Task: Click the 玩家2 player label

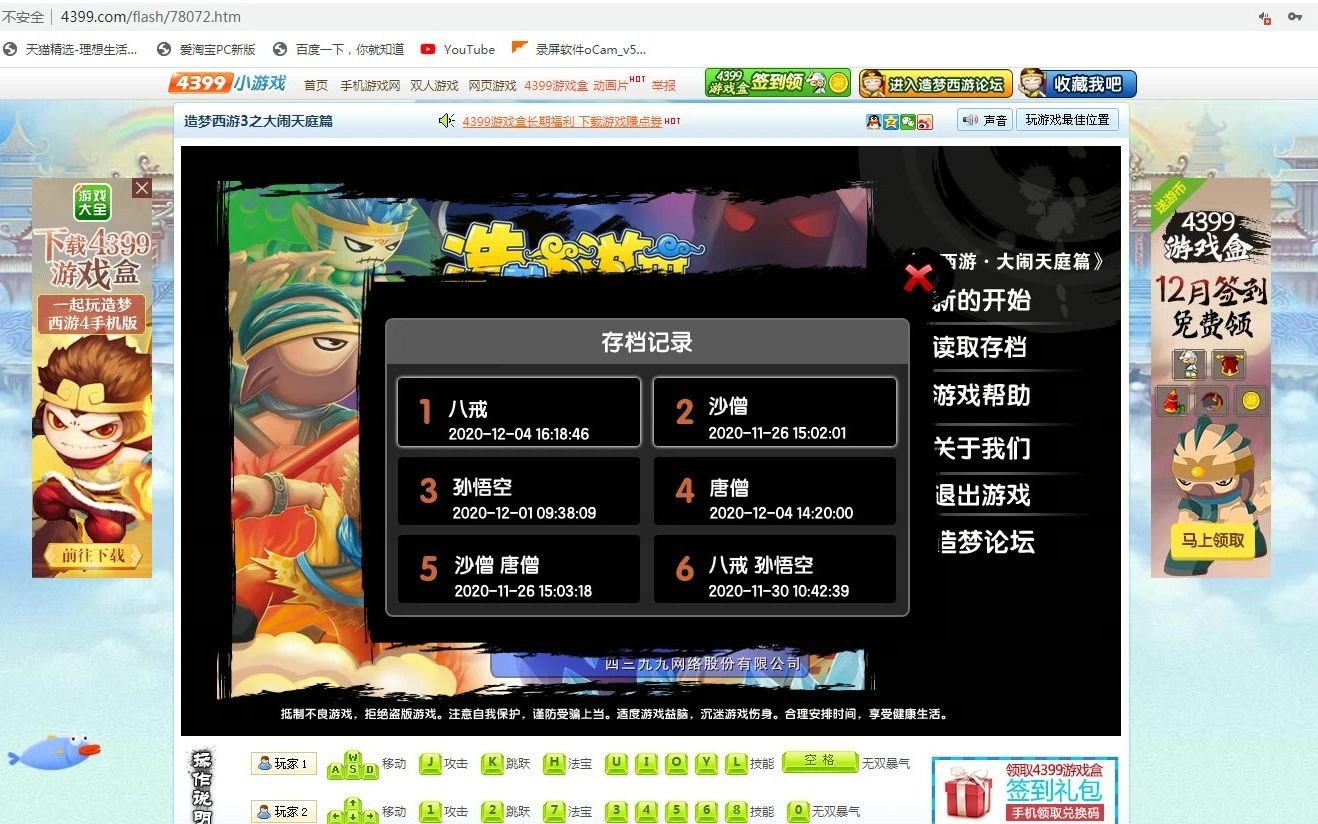Action: [x=284, y=811]
